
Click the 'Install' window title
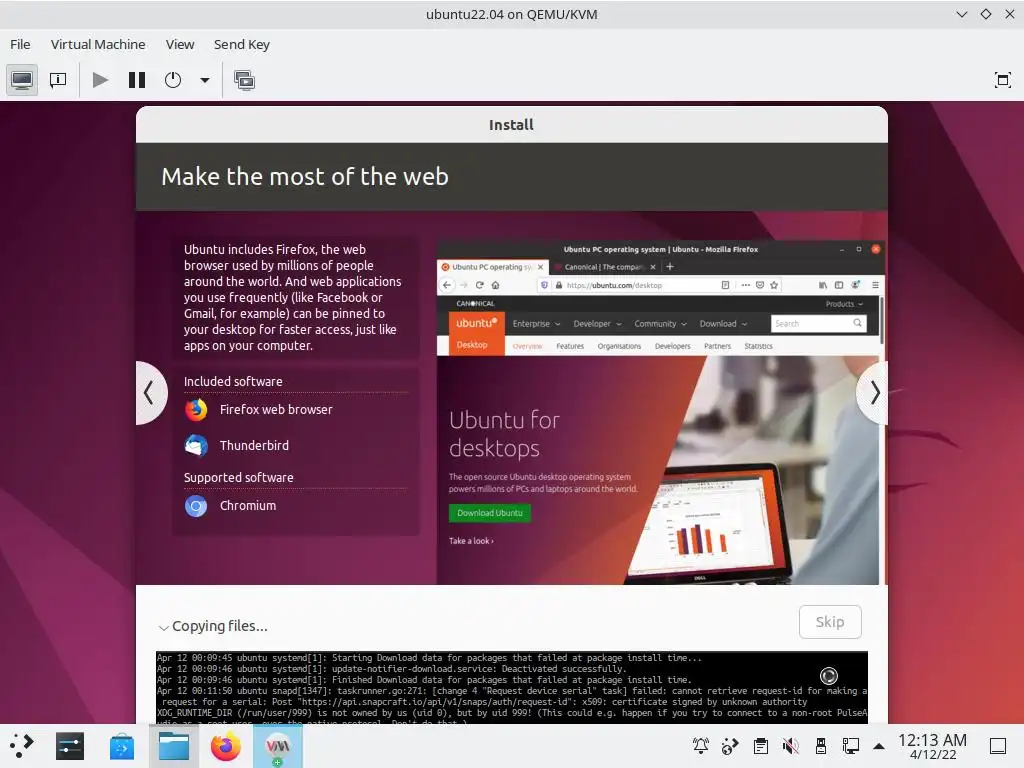pos(511,125)
